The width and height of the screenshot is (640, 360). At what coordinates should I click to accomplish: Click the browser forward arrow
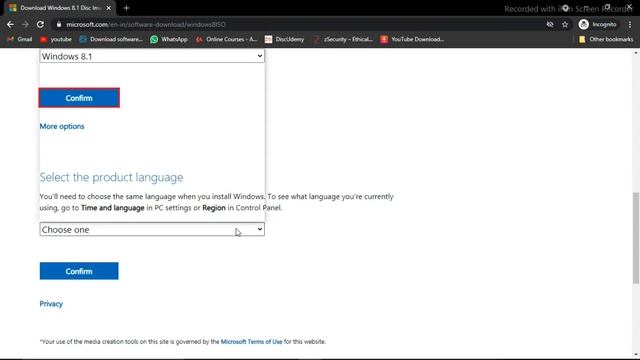[25, 24]
